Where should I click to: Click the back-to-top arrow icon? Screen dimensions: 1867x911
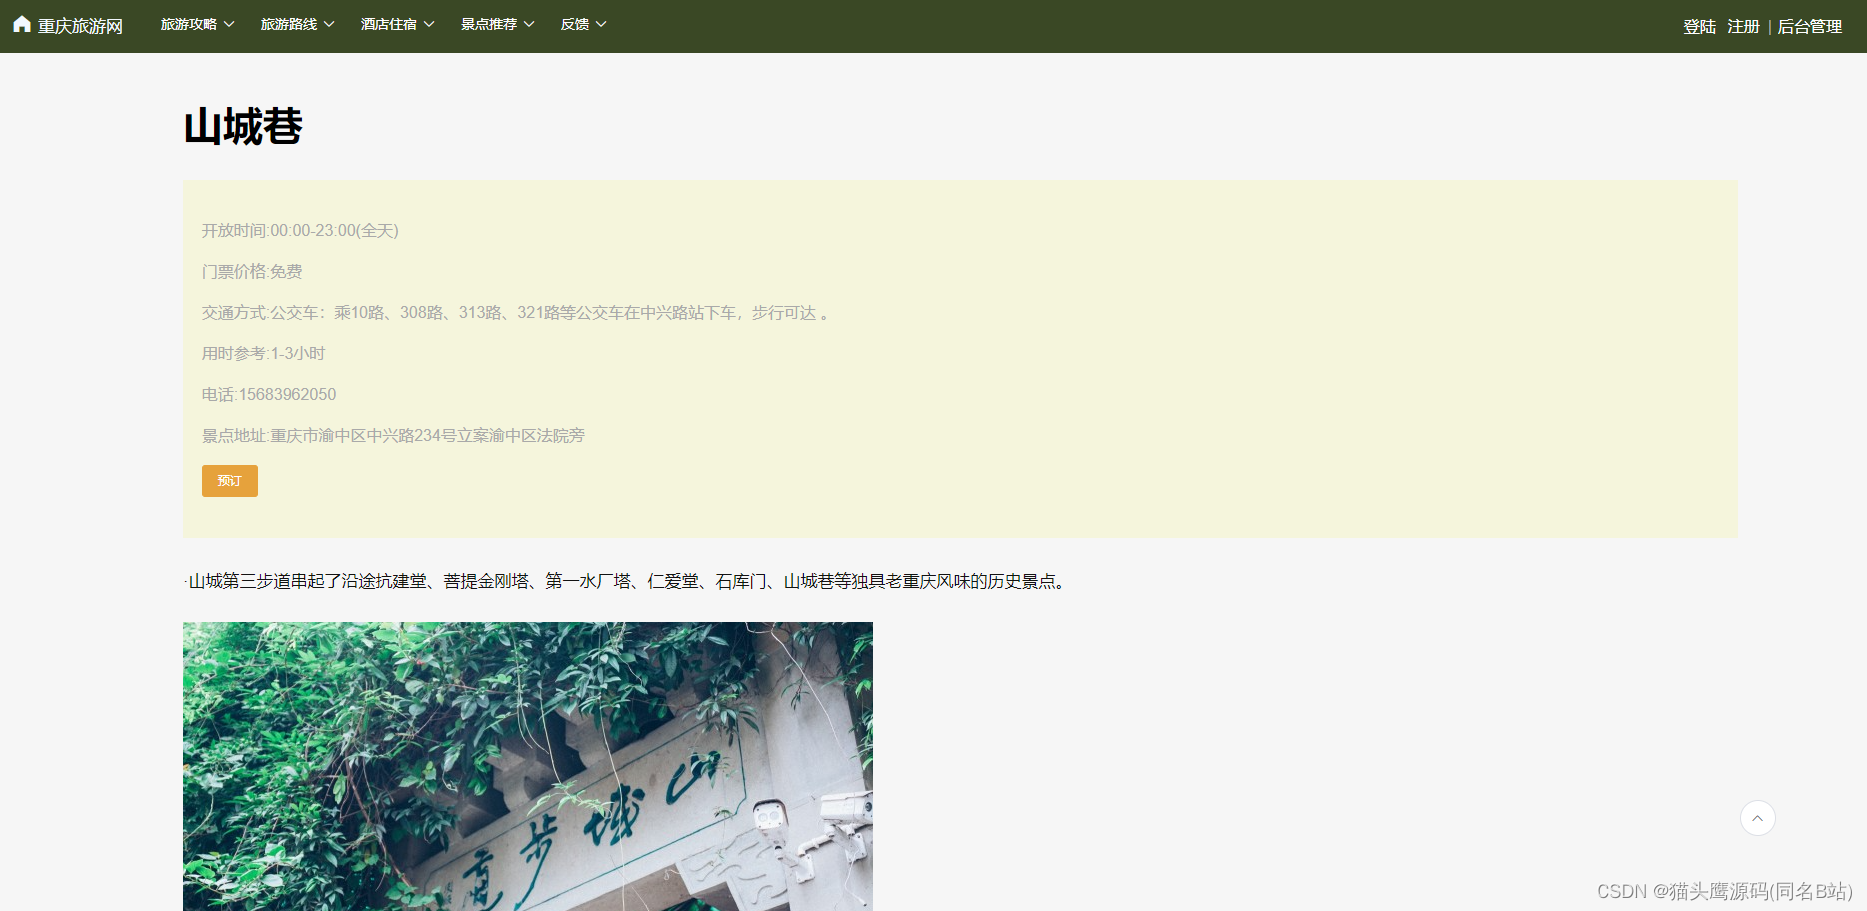pos(1758,818)
